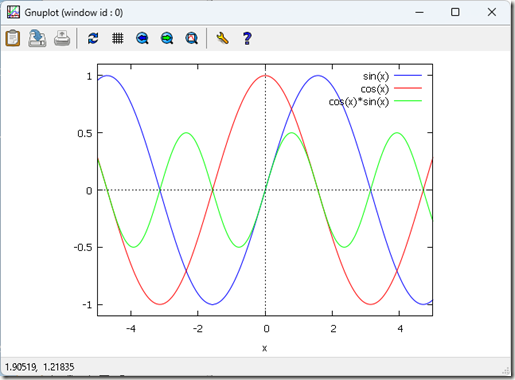515x380 pixels.
Task: Replot using the refresh icon
Action: tap(93, 38)
